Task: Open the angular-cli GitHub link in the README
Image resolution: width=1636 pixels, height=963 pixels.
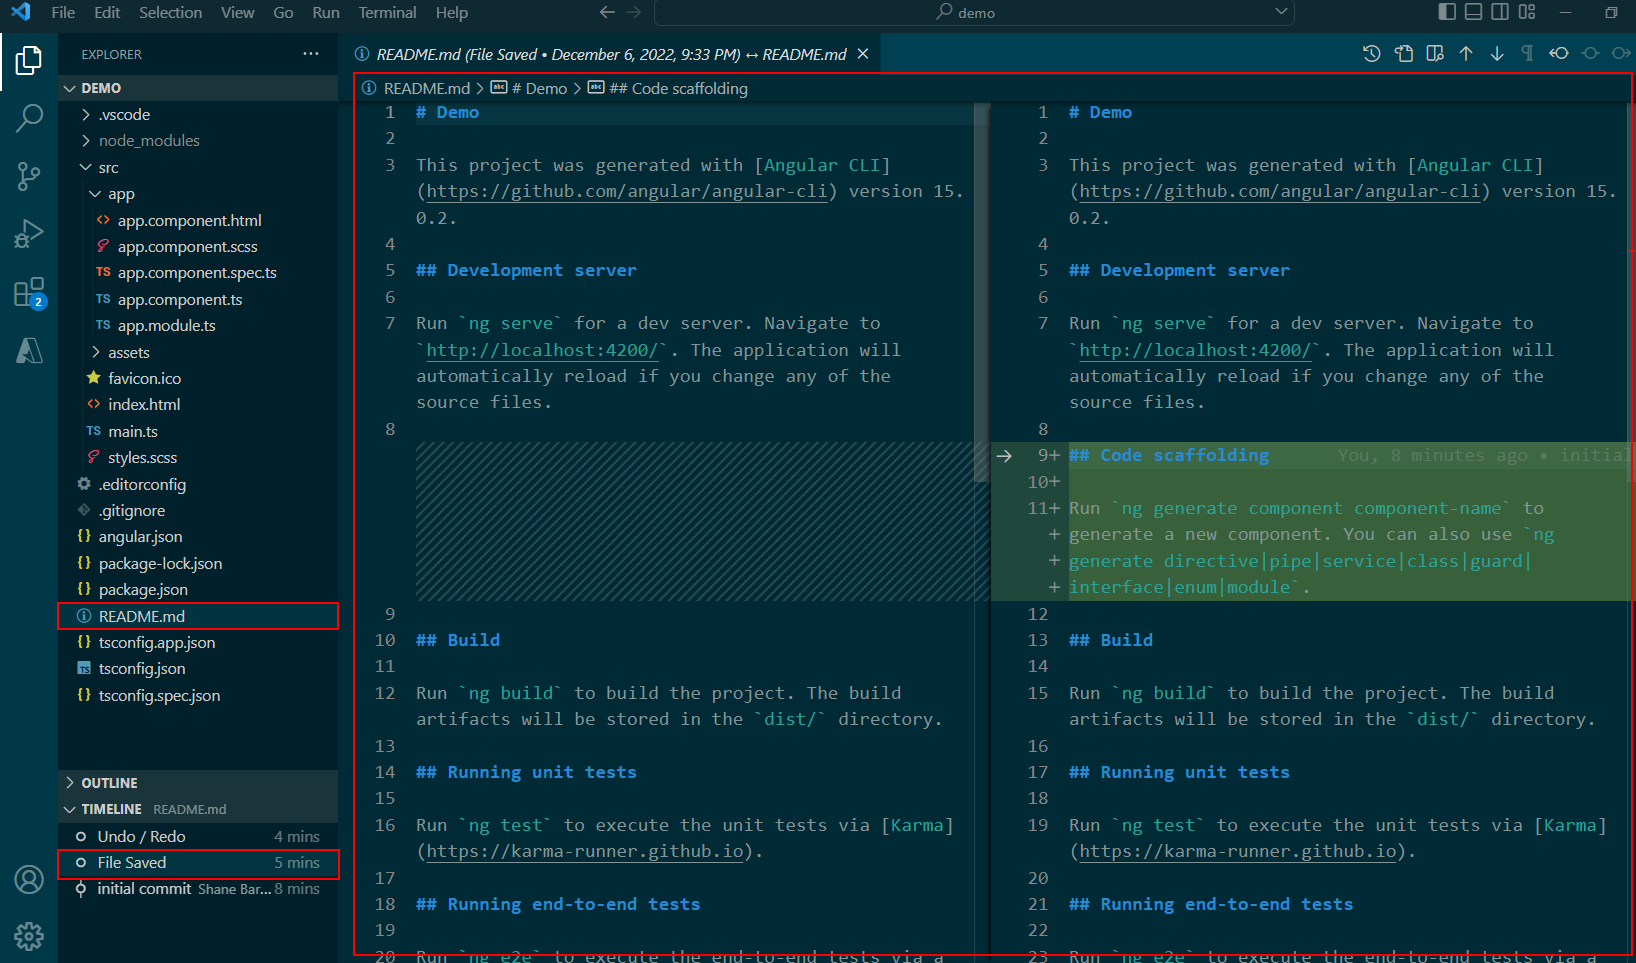Action: [x=625, y=190]
